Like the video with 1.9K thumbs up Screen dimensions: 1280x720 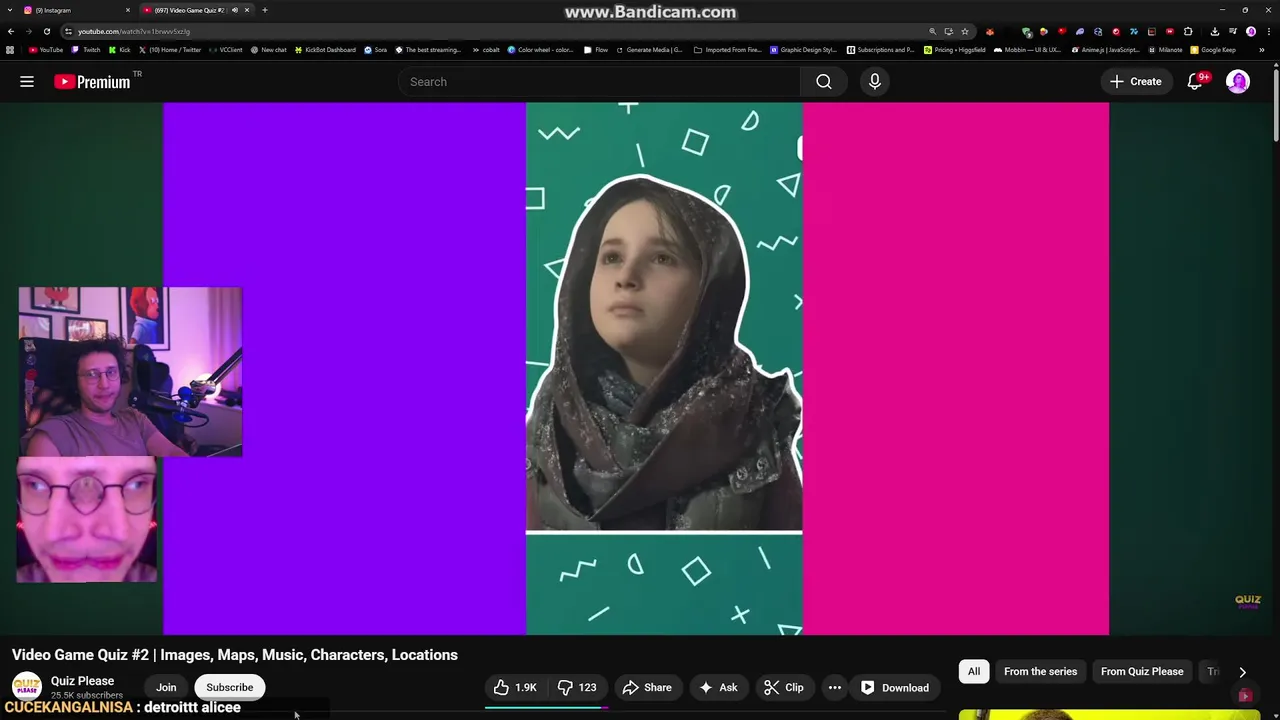click(x=515, y=688)
